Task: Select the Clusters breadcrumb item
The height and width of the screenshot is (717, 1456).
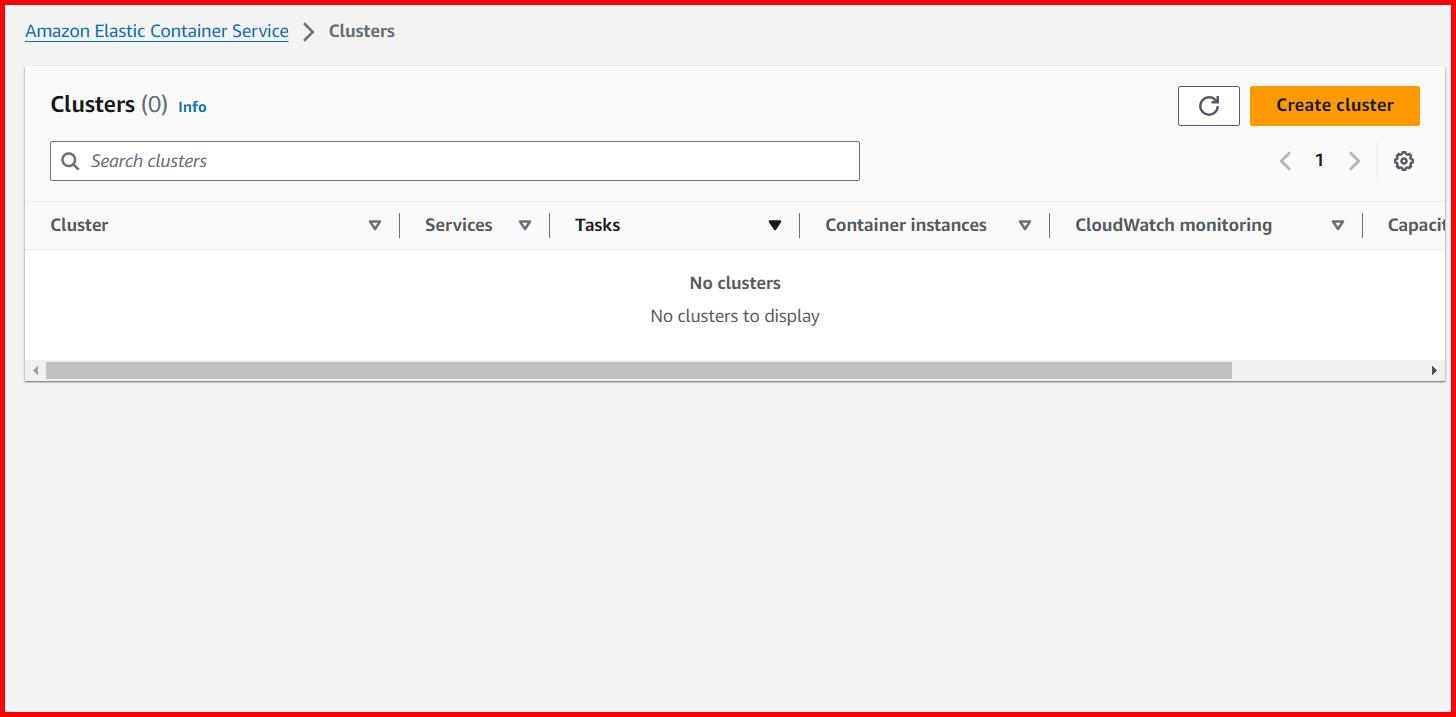Action: pos(361,31)
